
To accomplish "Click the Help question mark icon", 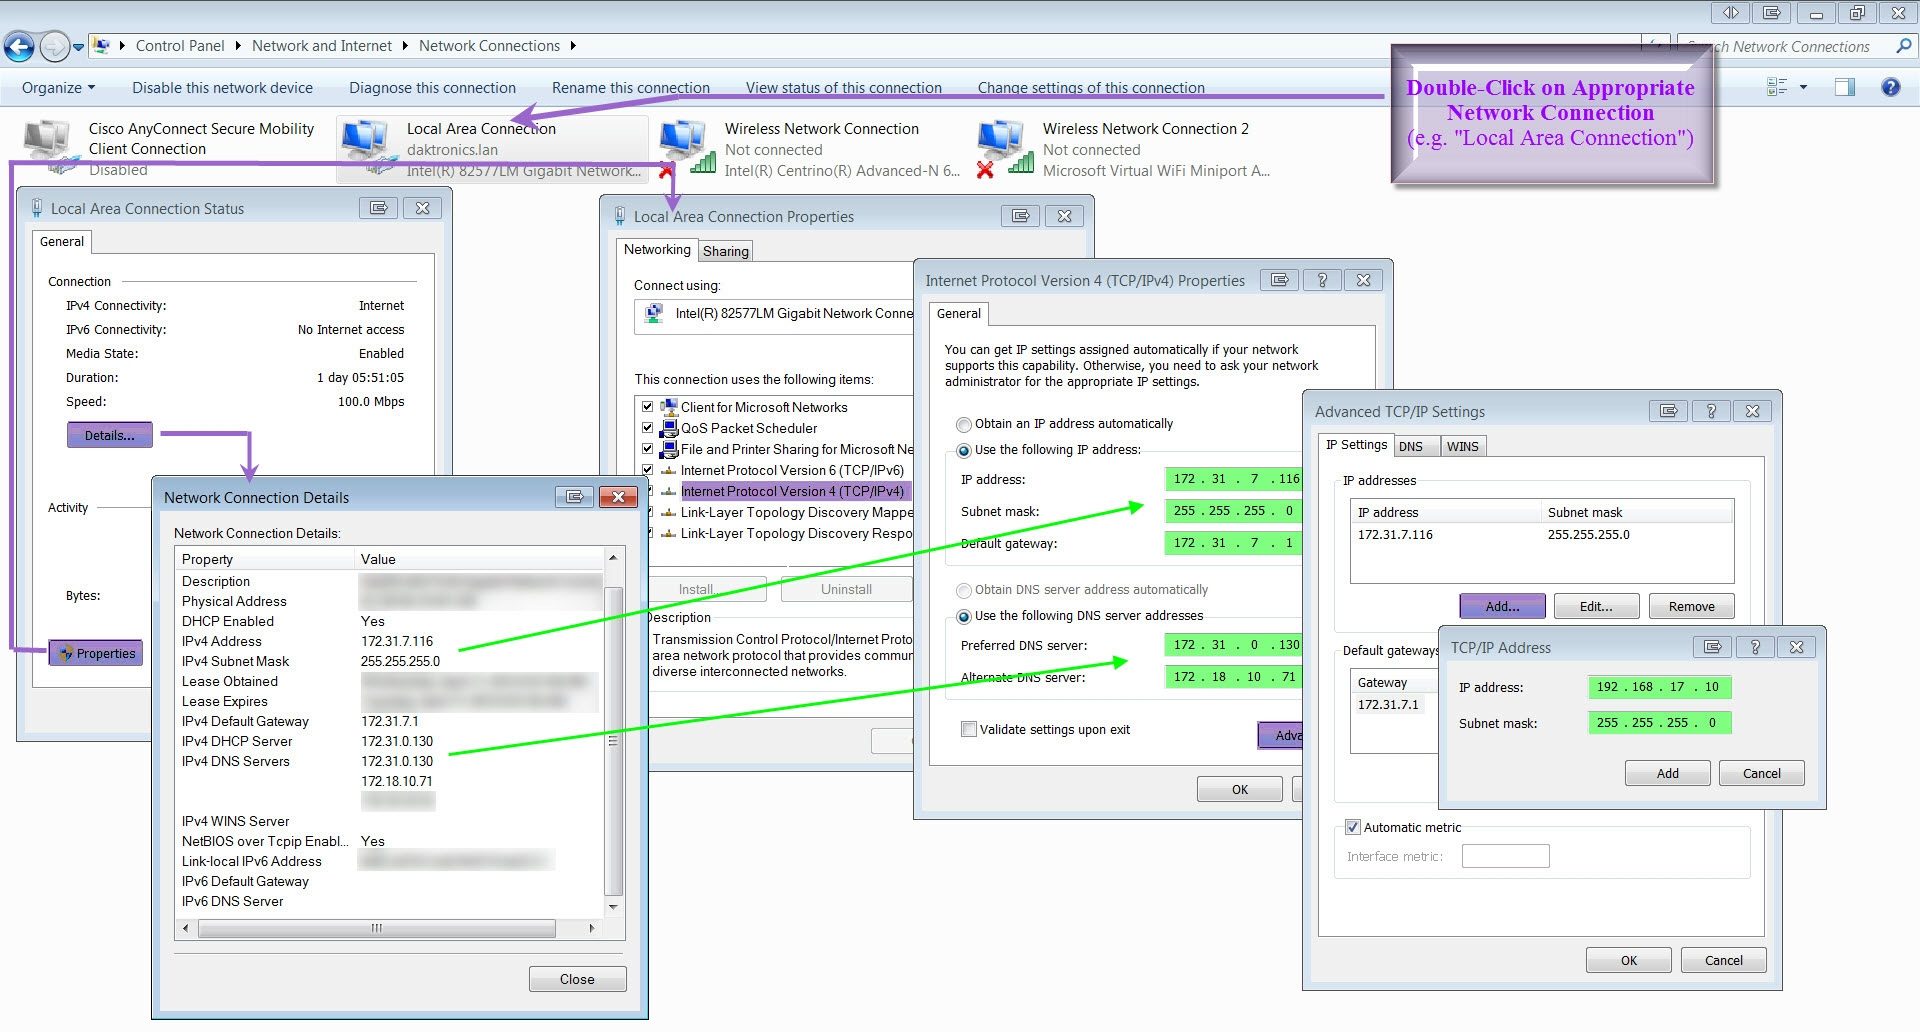I will 1890,87.
